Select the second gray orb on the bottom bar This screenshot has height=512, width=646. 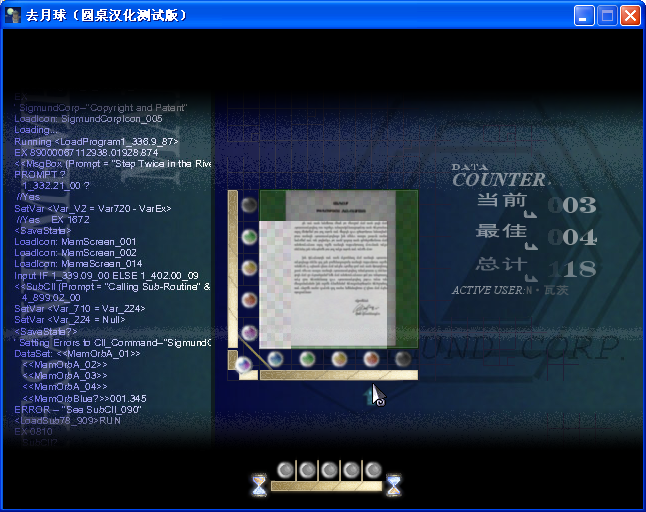307,470
